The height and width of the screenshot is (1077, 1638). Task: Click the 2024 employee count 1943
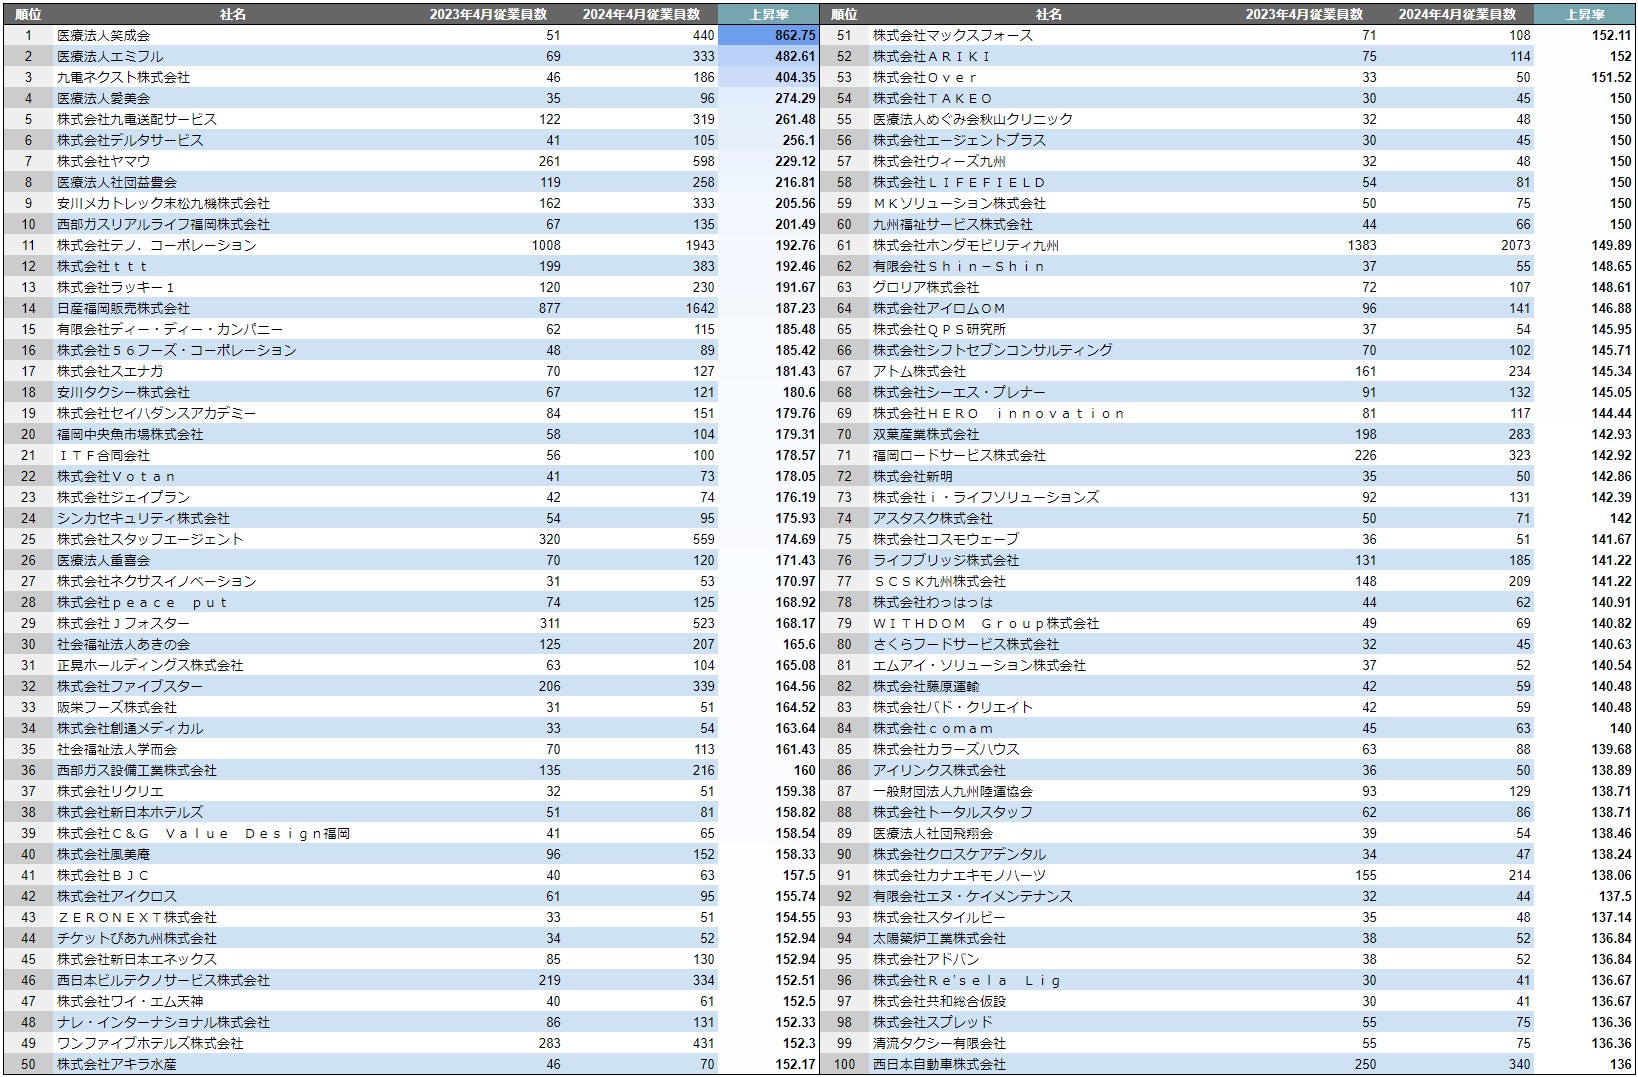[700, 245]
